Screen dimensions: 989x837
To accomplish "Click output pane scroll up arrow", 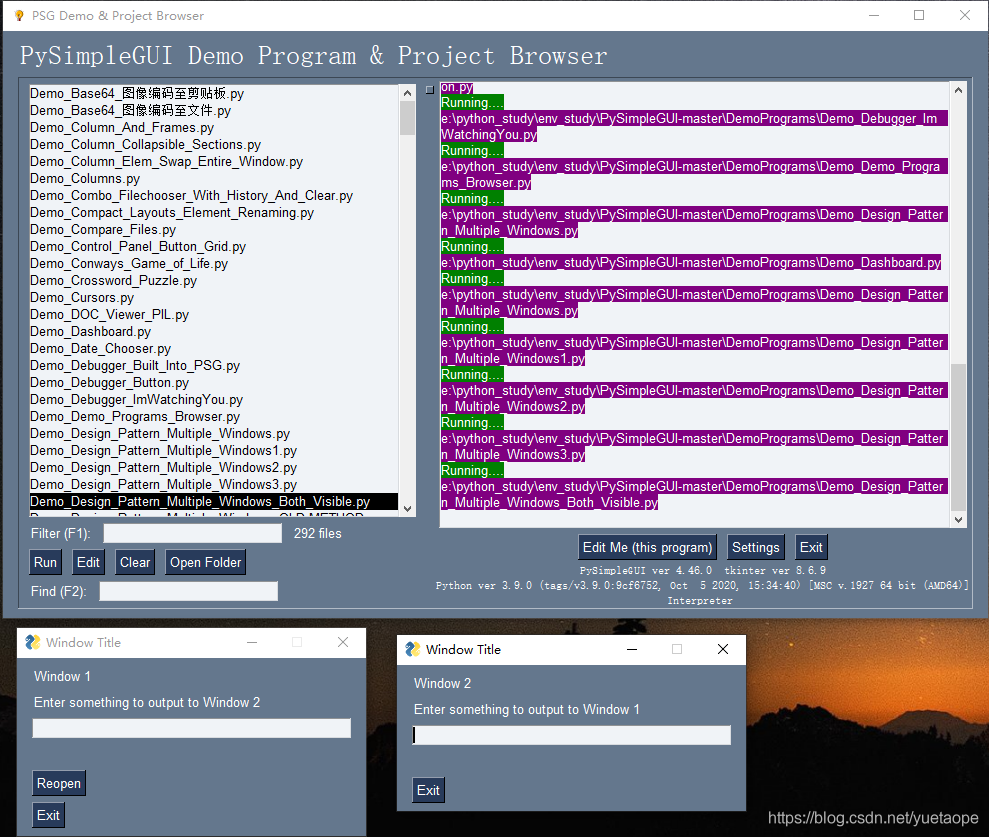I will (x=958, y=90).
